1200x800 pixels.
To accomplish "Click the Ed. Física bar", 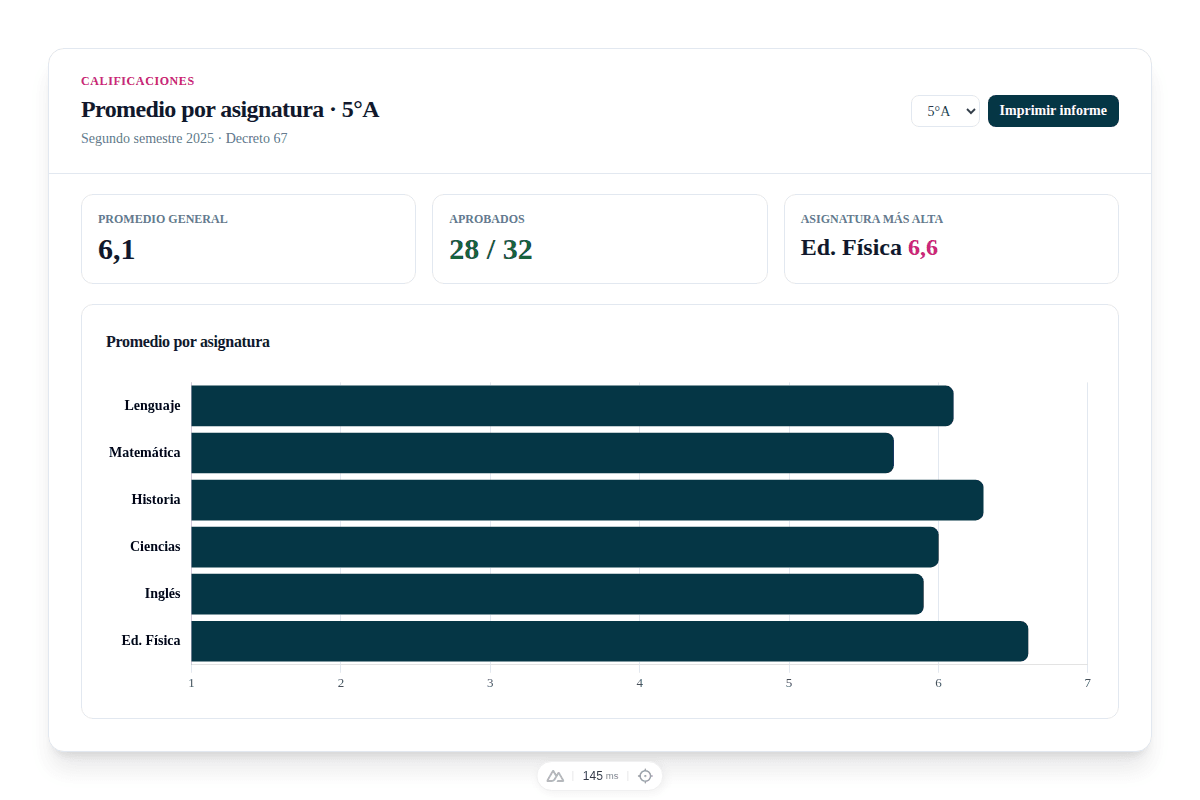I will click(609, 641).
